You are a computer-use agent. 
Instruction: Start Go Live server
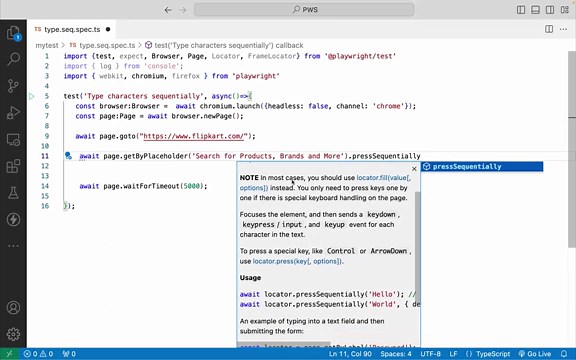tap(535, 354)
